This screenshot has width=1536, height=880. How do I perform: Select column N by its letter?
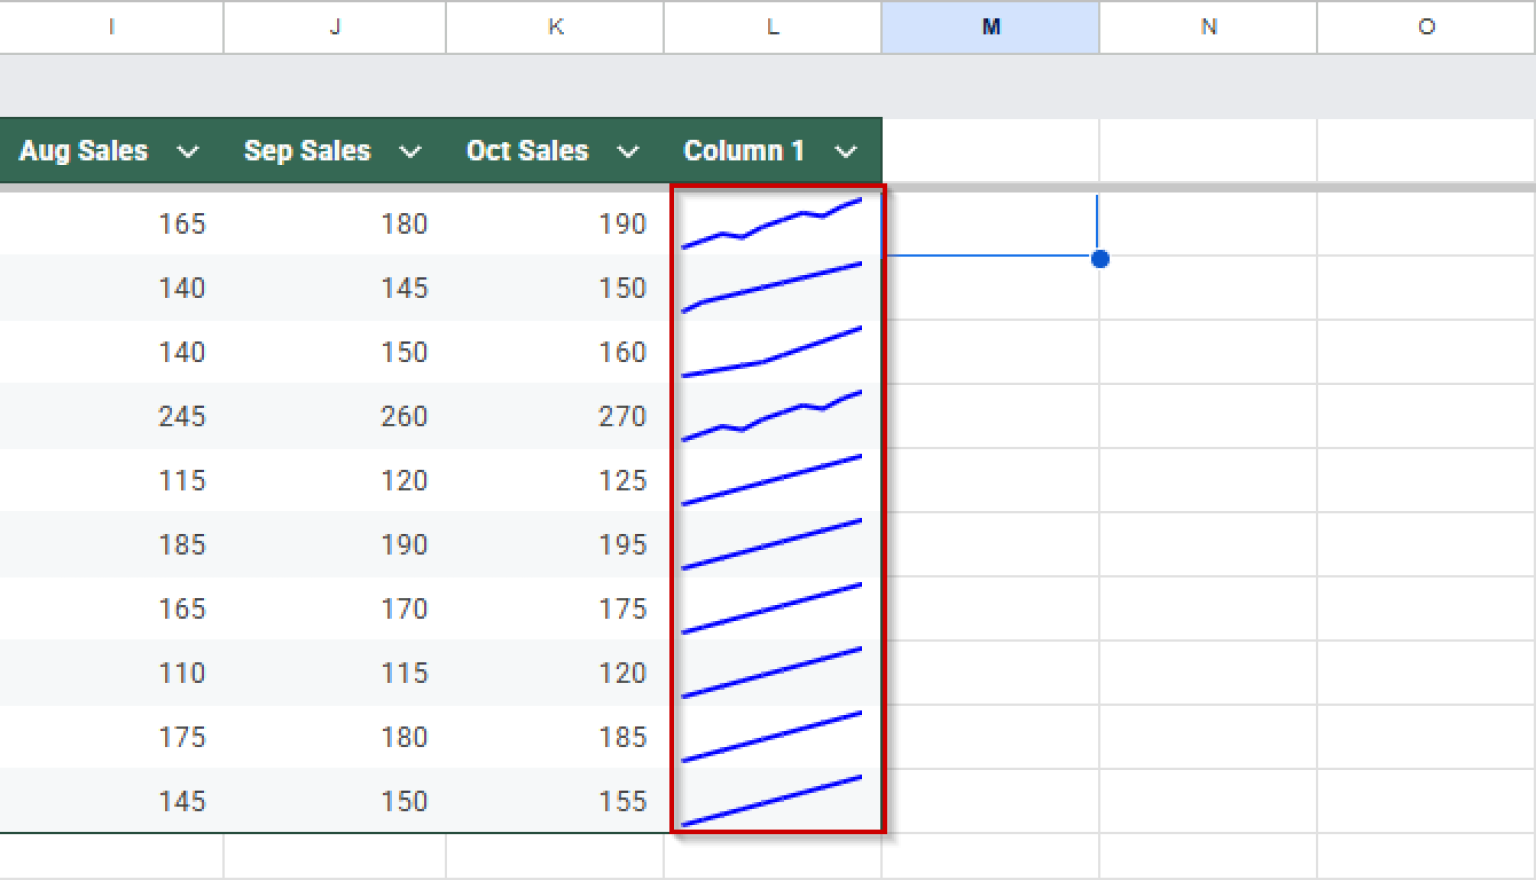tap(1208, 27)
